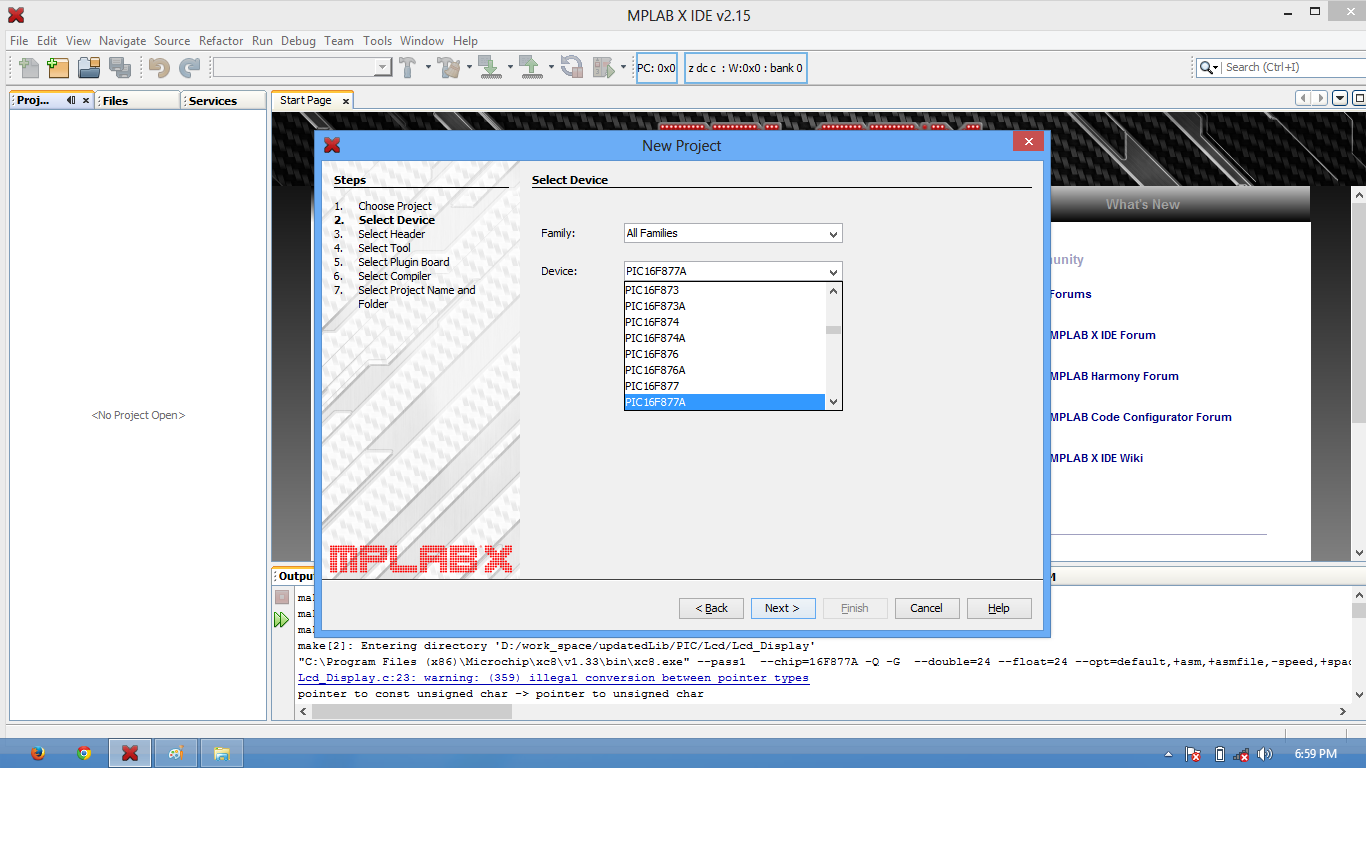Click the New File toolbar icon
The image size is (1366, 846).
click(28, 68)
